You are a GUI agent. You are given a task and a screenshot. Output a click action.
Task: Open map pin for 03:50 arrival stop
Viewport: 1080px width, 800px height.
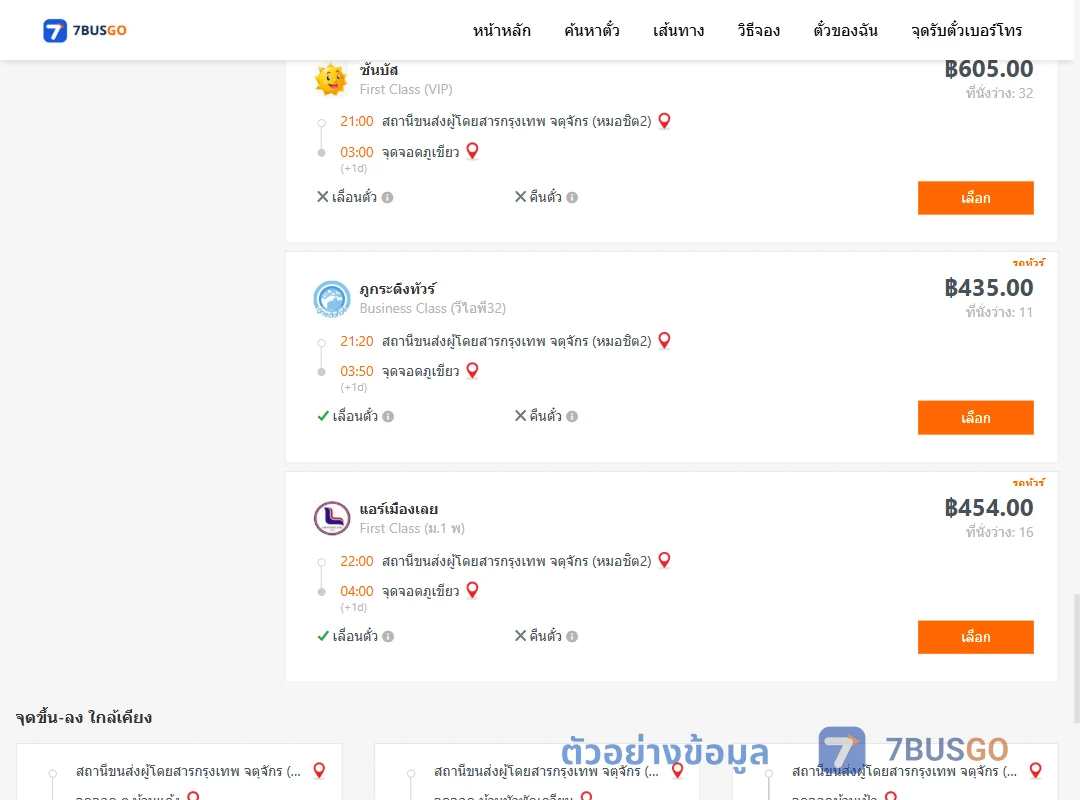pos(472,370)
